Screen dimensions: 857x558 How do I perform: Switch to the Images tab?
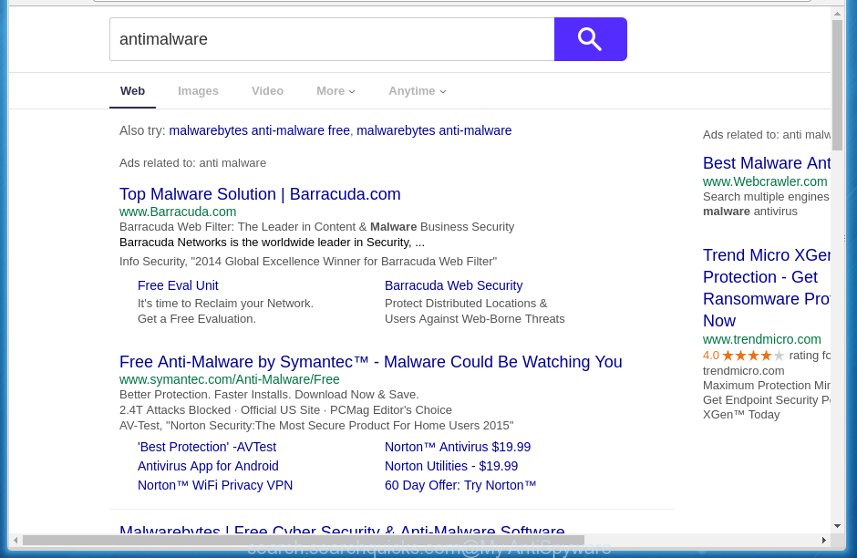point(198,91)
